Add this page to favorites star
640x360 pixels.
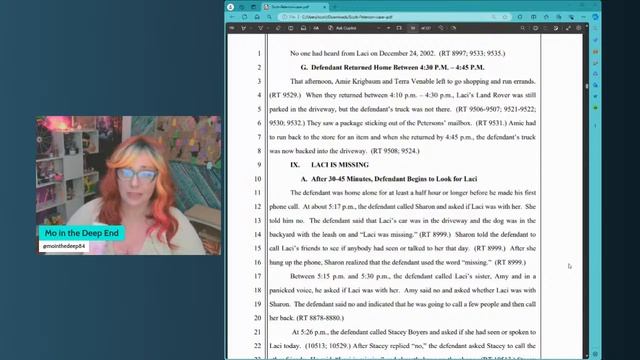tap(505, 17)
